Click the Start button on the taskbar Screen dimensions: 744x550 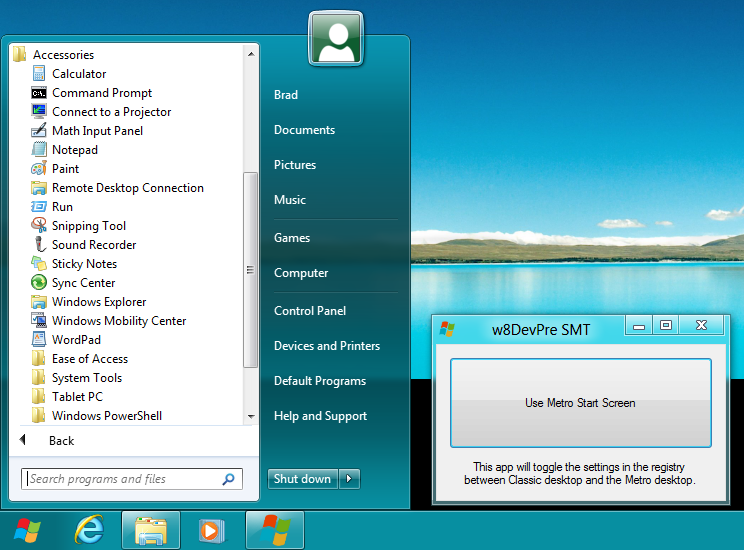(x=27, y=530)
